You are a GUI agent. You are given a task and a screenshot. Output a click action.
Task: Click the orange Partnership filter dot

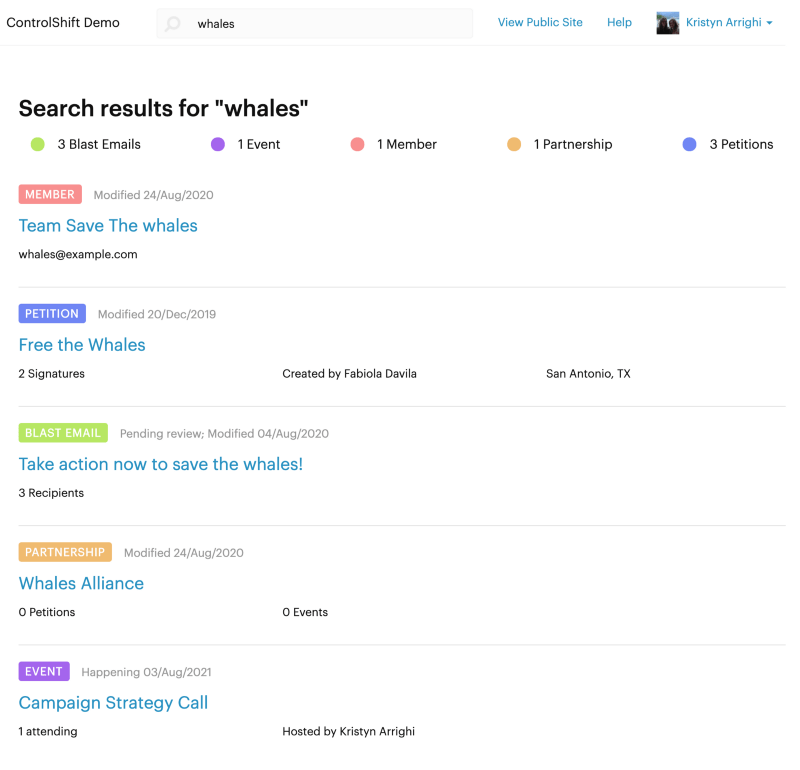click(514, 144)
